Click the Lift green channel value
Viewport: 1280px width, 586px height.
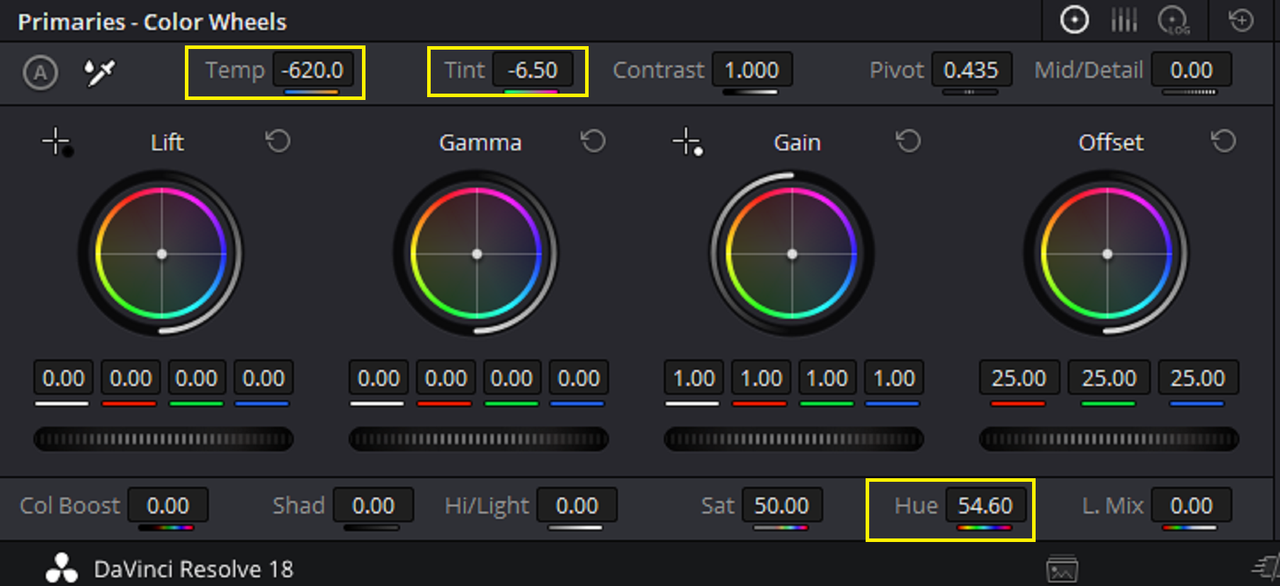point(197,379)
